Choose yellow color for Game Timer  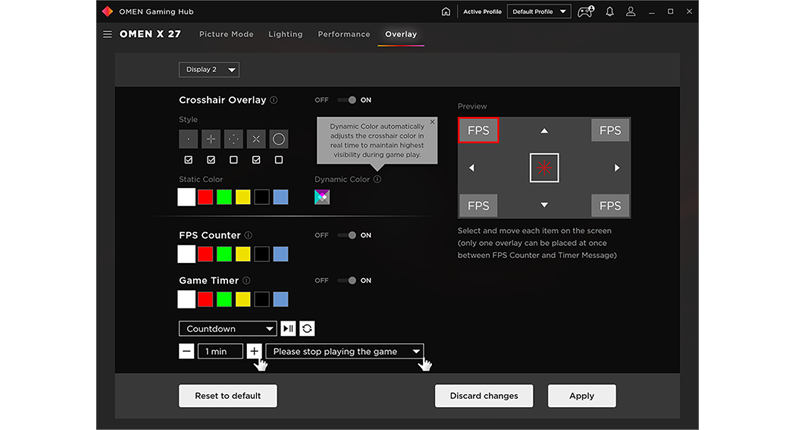243,299
